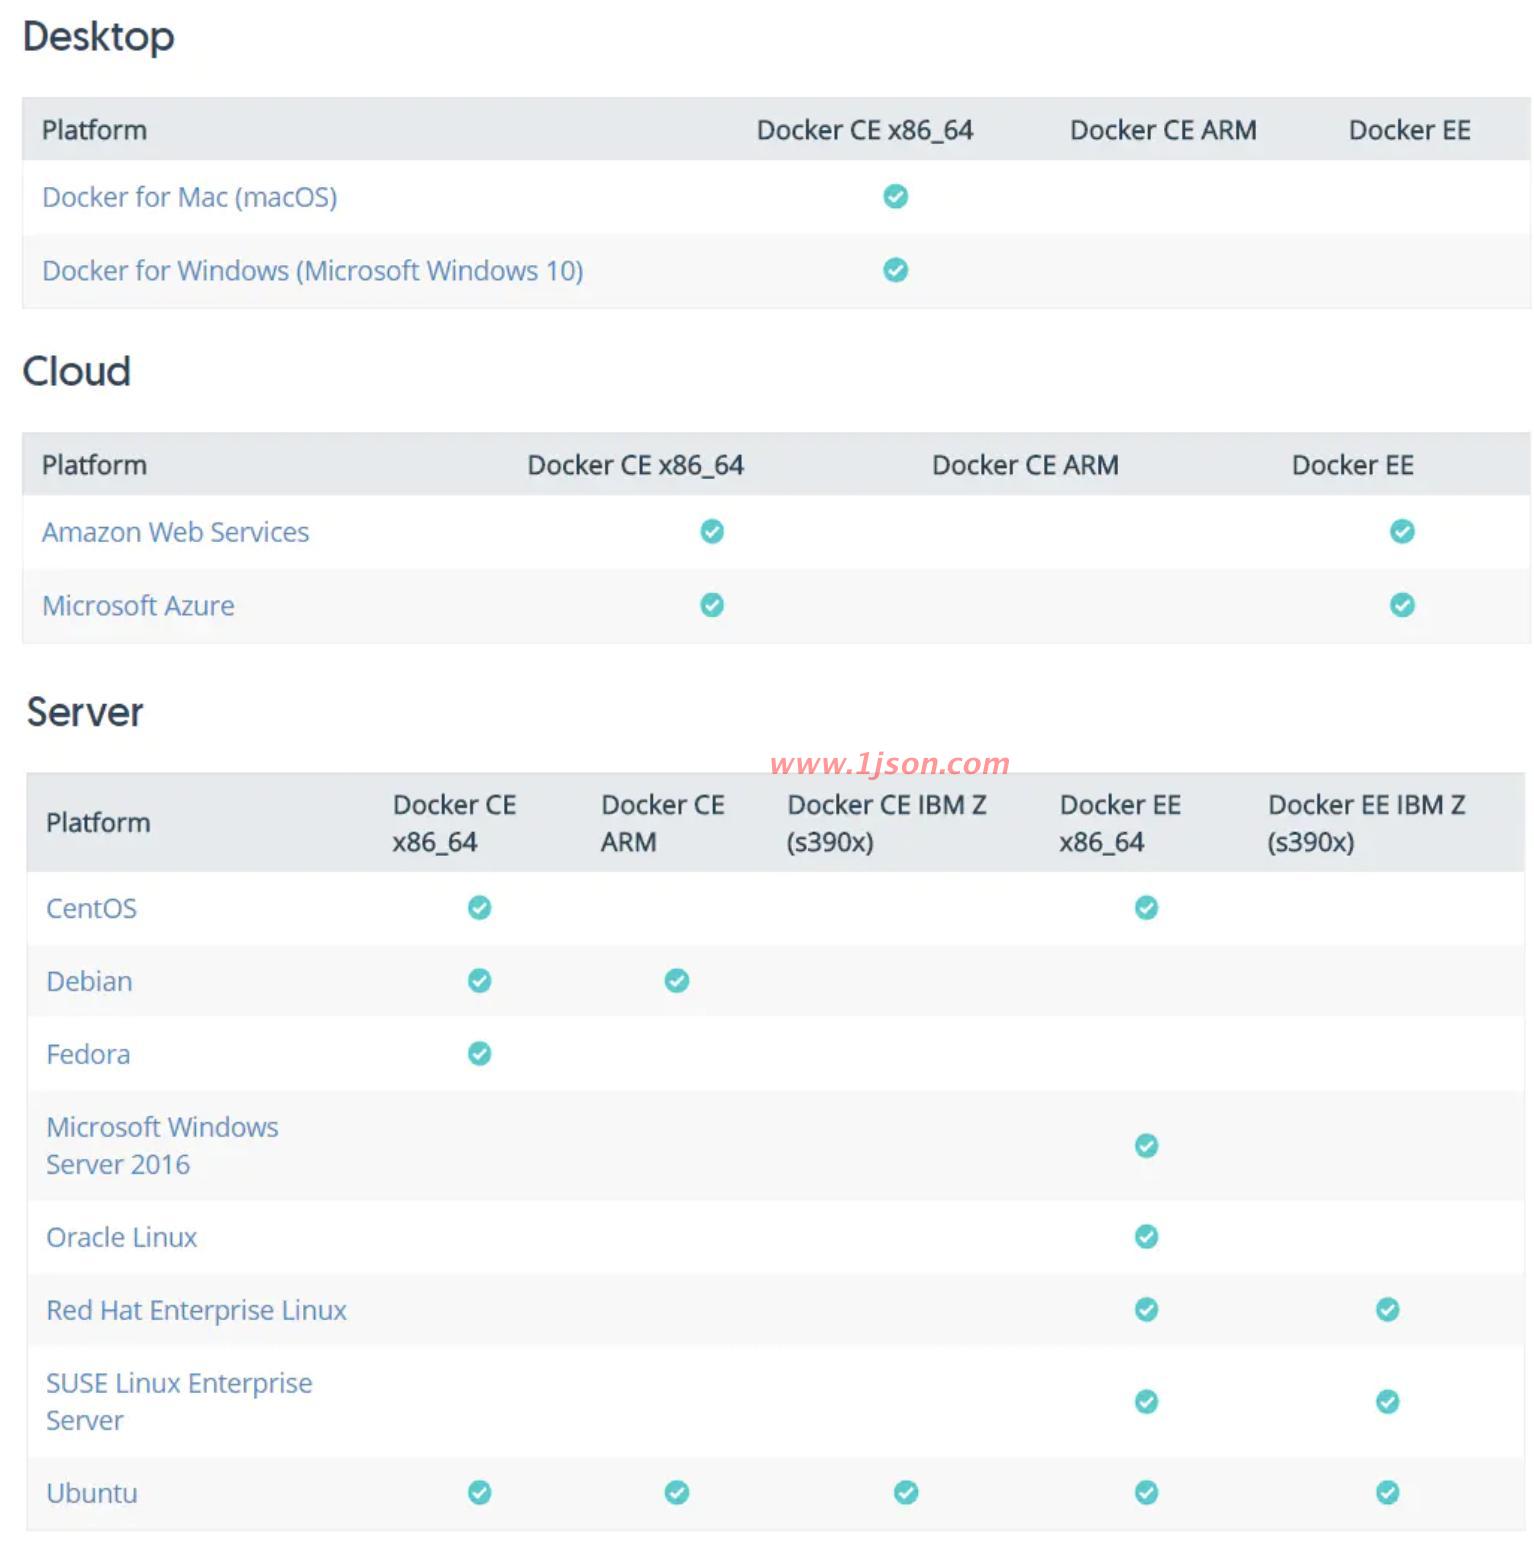The width and height of the screenshot is (1534, 1548).
Task: Click Microsoft Azure Docker EE checkmark
Action: click(1403, 605)
